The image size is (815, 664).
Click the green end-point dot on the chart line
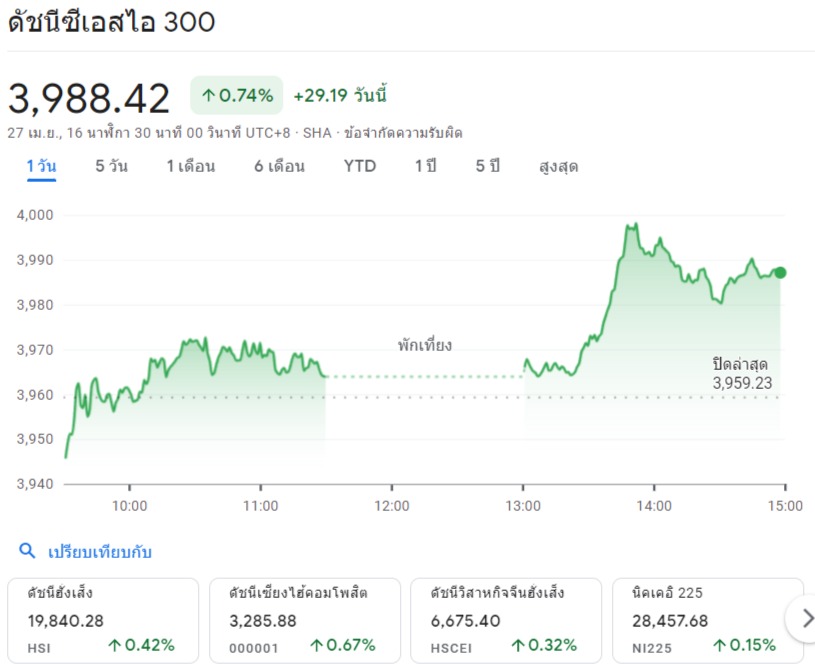pos(780,272)
